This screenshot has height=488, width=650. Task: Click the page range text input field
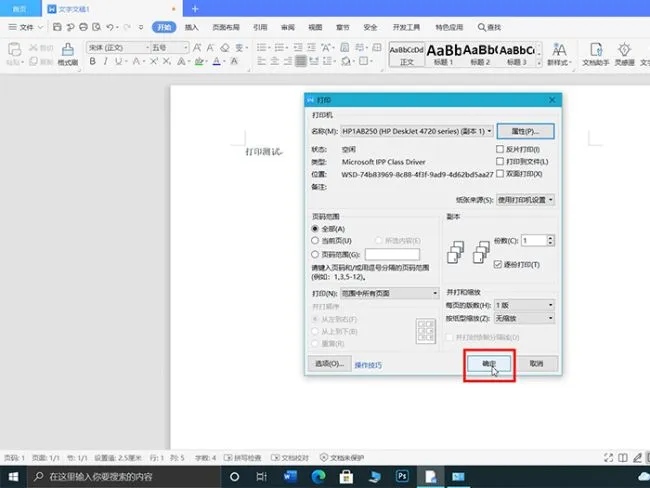392,254
